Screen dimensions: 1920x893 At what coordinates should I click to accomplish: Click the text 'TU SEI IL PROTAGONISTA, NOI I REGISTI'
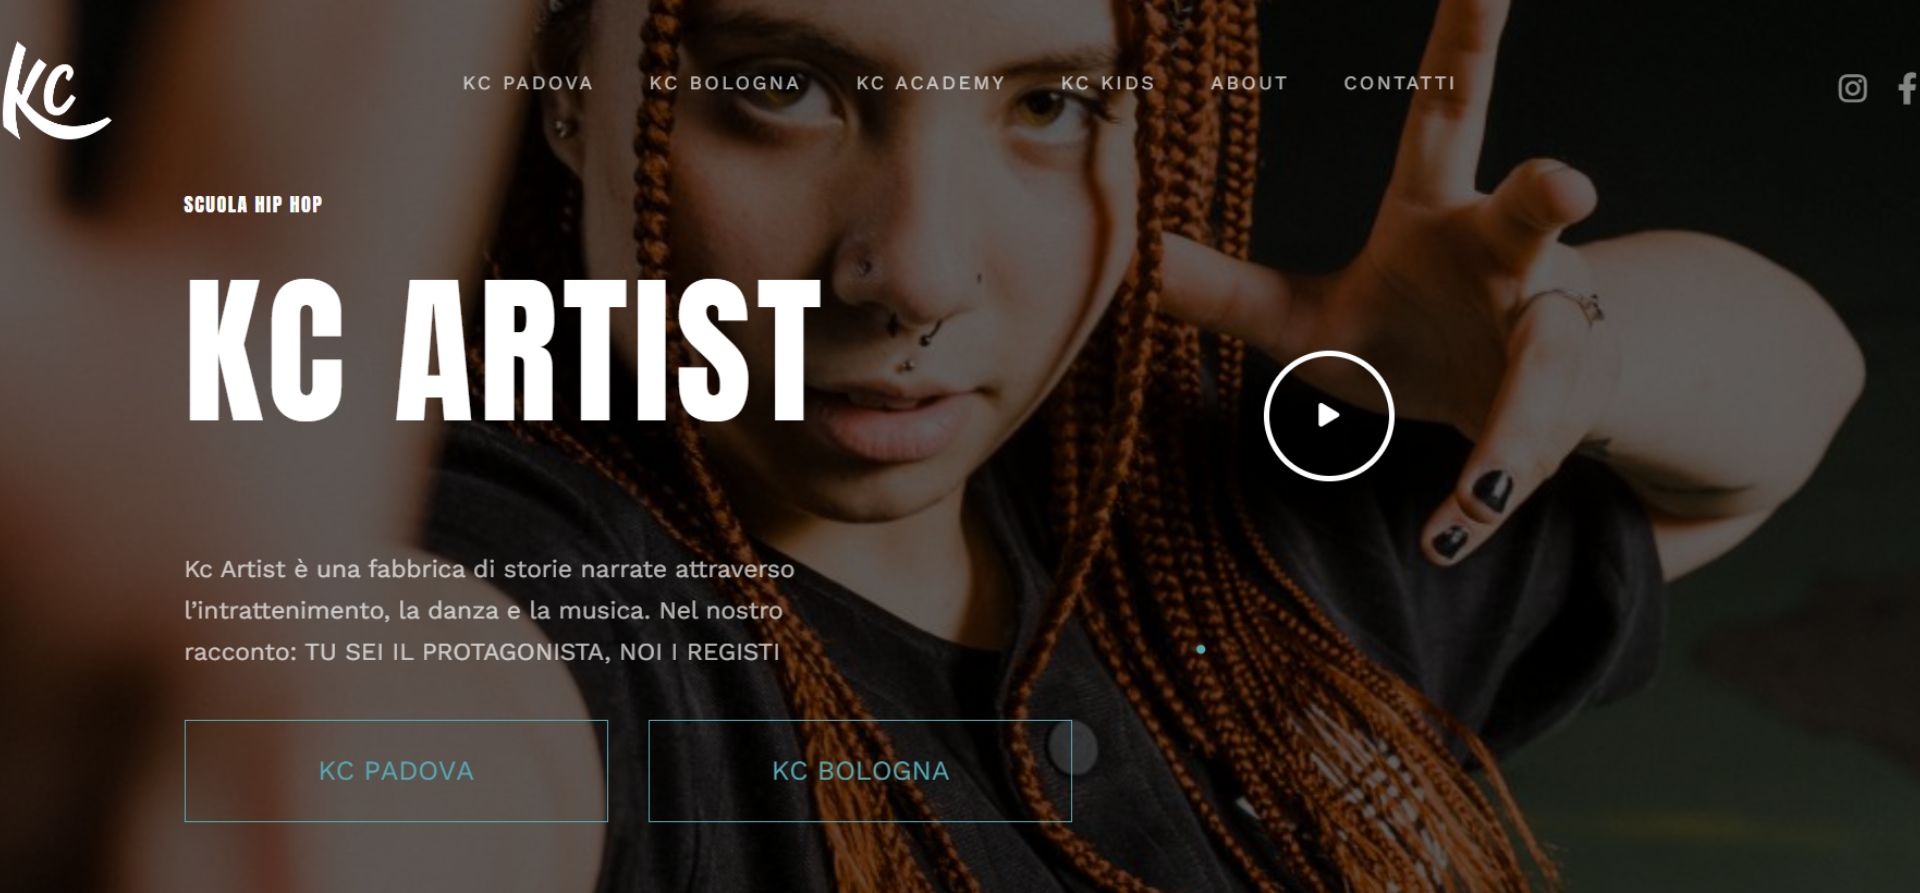pos(542,652)
